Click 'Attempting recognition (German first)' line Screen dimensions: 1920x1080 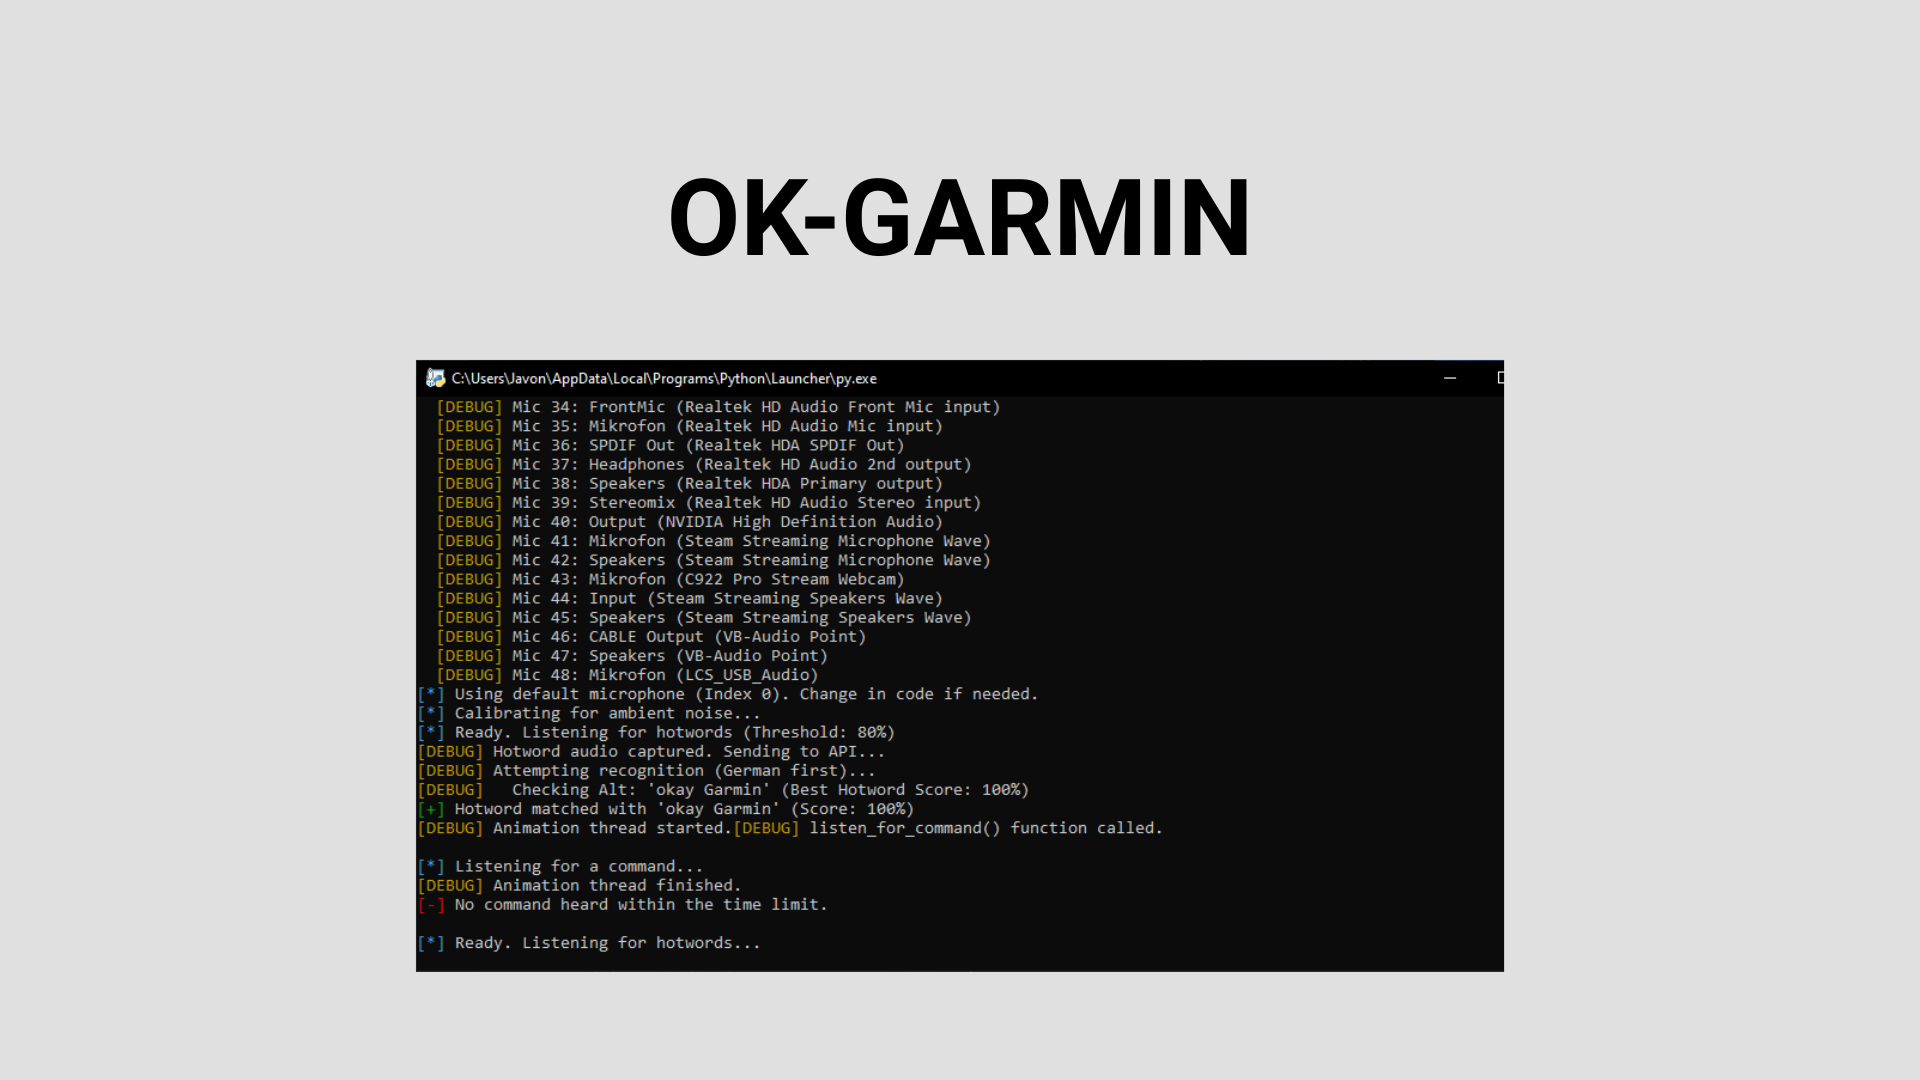646,771
